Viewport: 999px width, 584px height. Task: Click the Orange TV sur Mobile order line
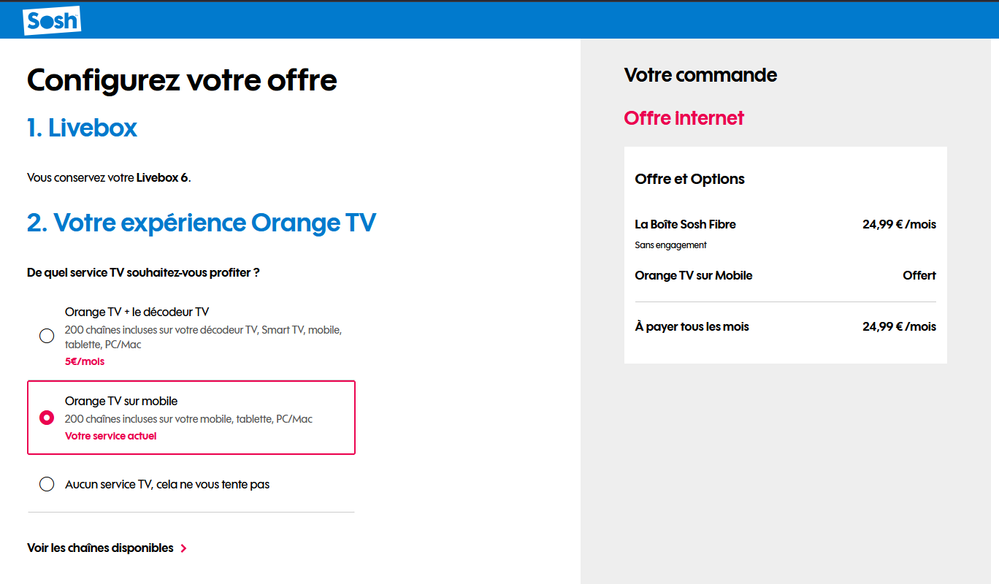point(785,275)
